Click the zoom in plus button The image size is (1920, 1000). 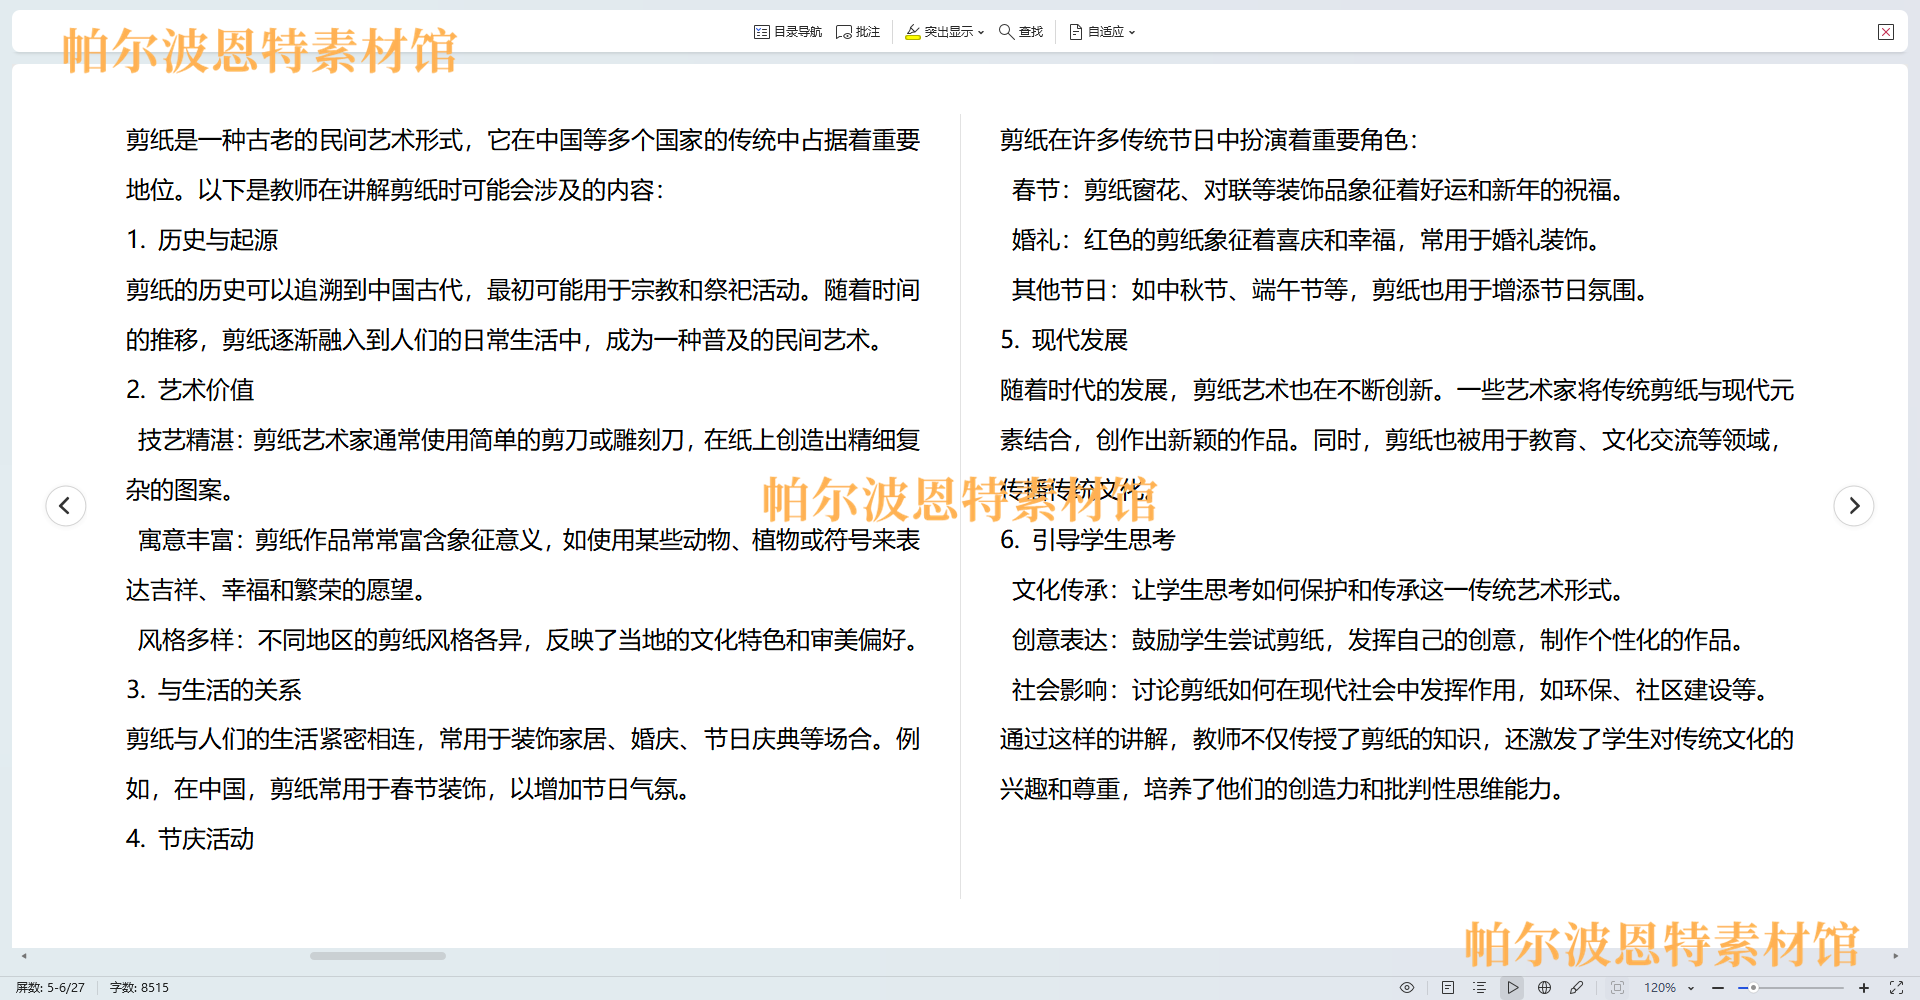point(1864,987)
